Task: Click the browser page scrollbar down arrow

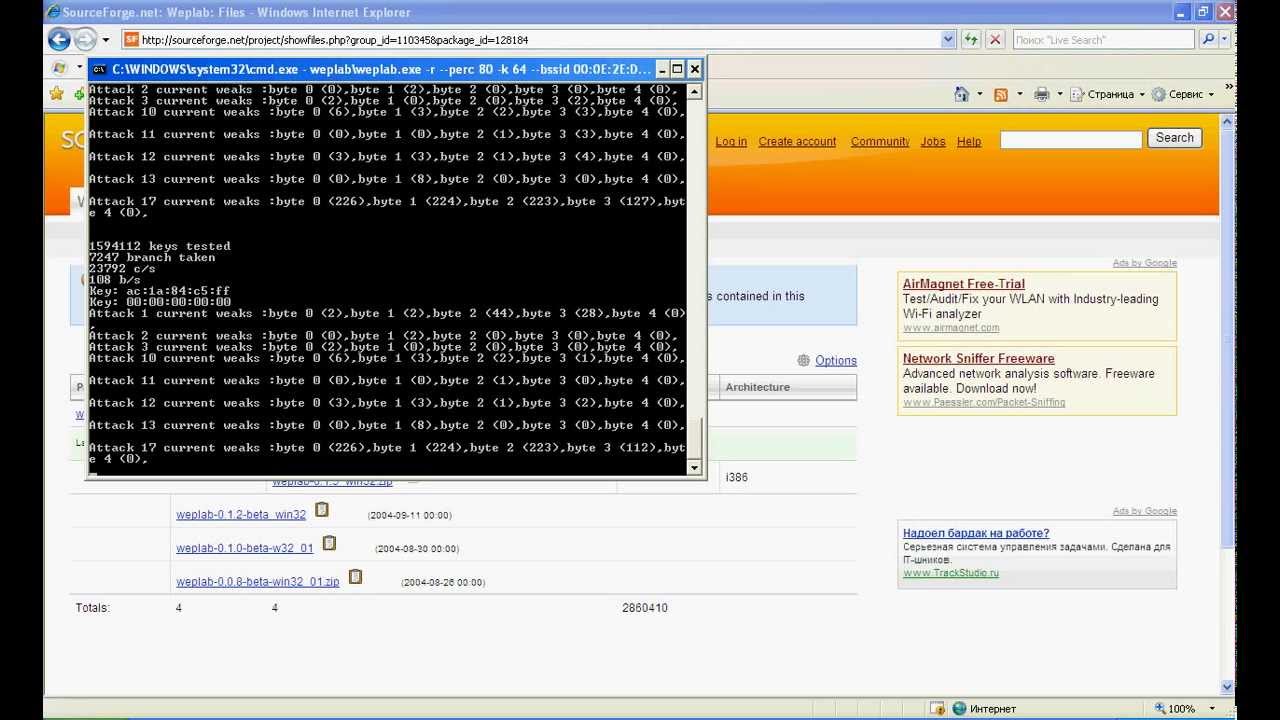Action: pyautogui.click(x=1228, y=687)
